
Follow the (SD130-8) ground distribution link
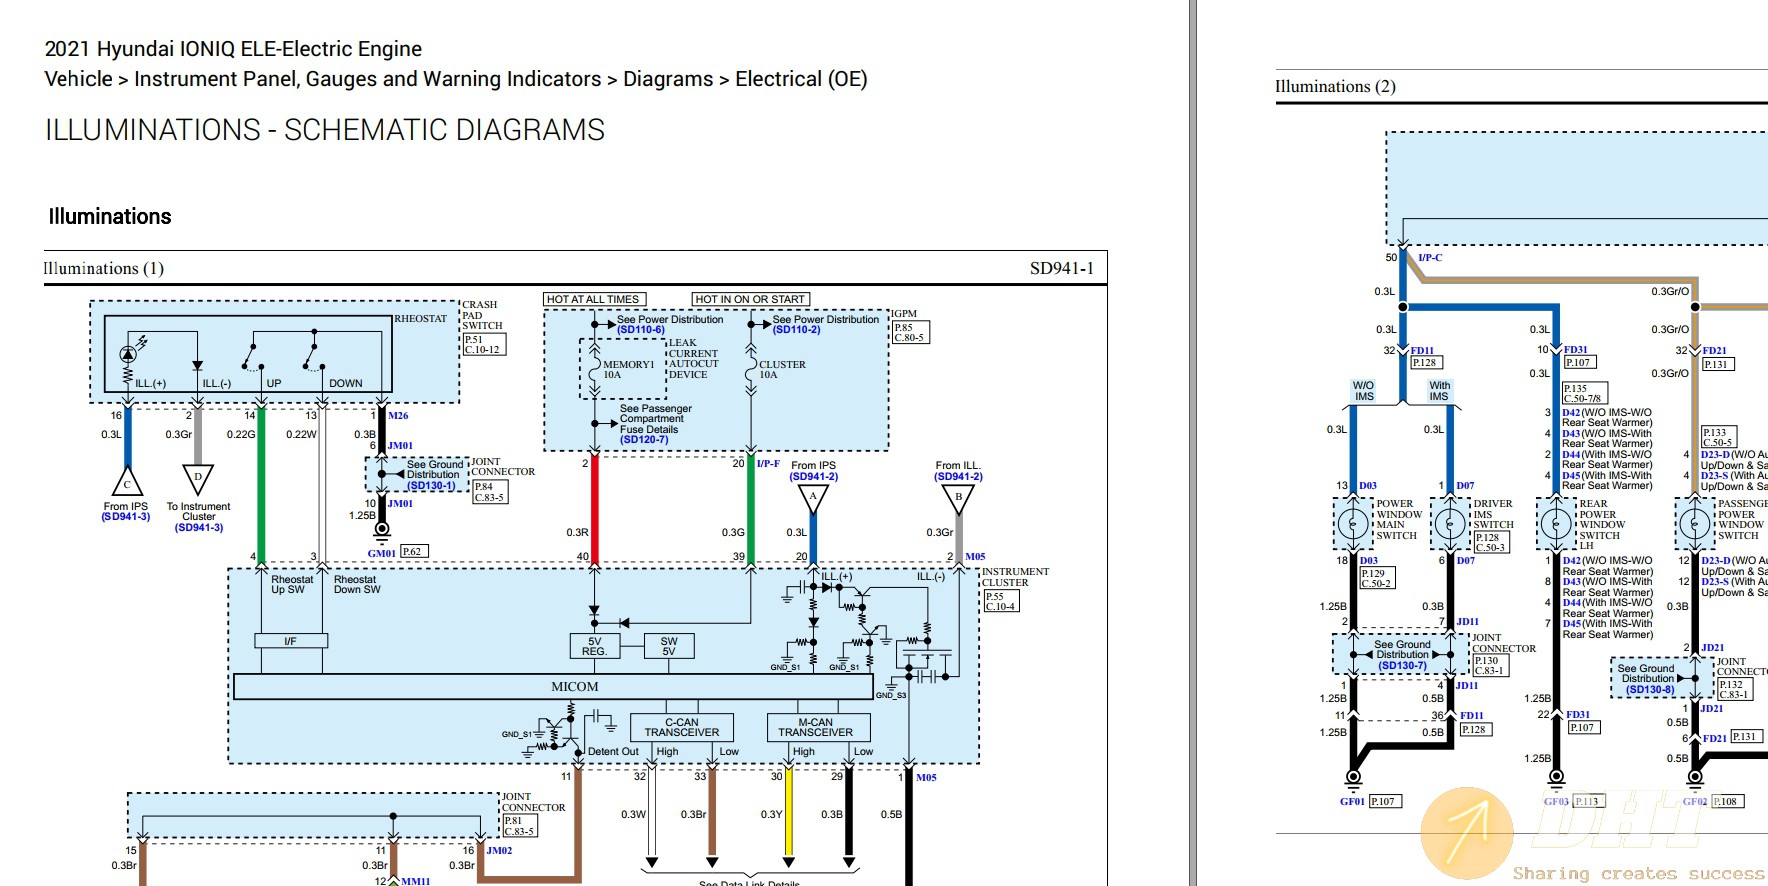coord(1650,689)
